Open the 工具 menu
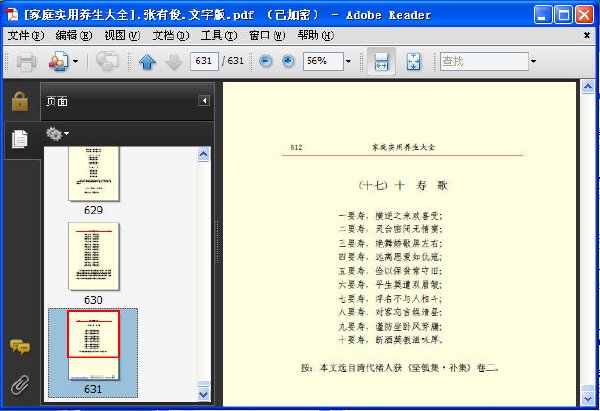The height and width of the screenshot is (411, 600). coord(218,36)
